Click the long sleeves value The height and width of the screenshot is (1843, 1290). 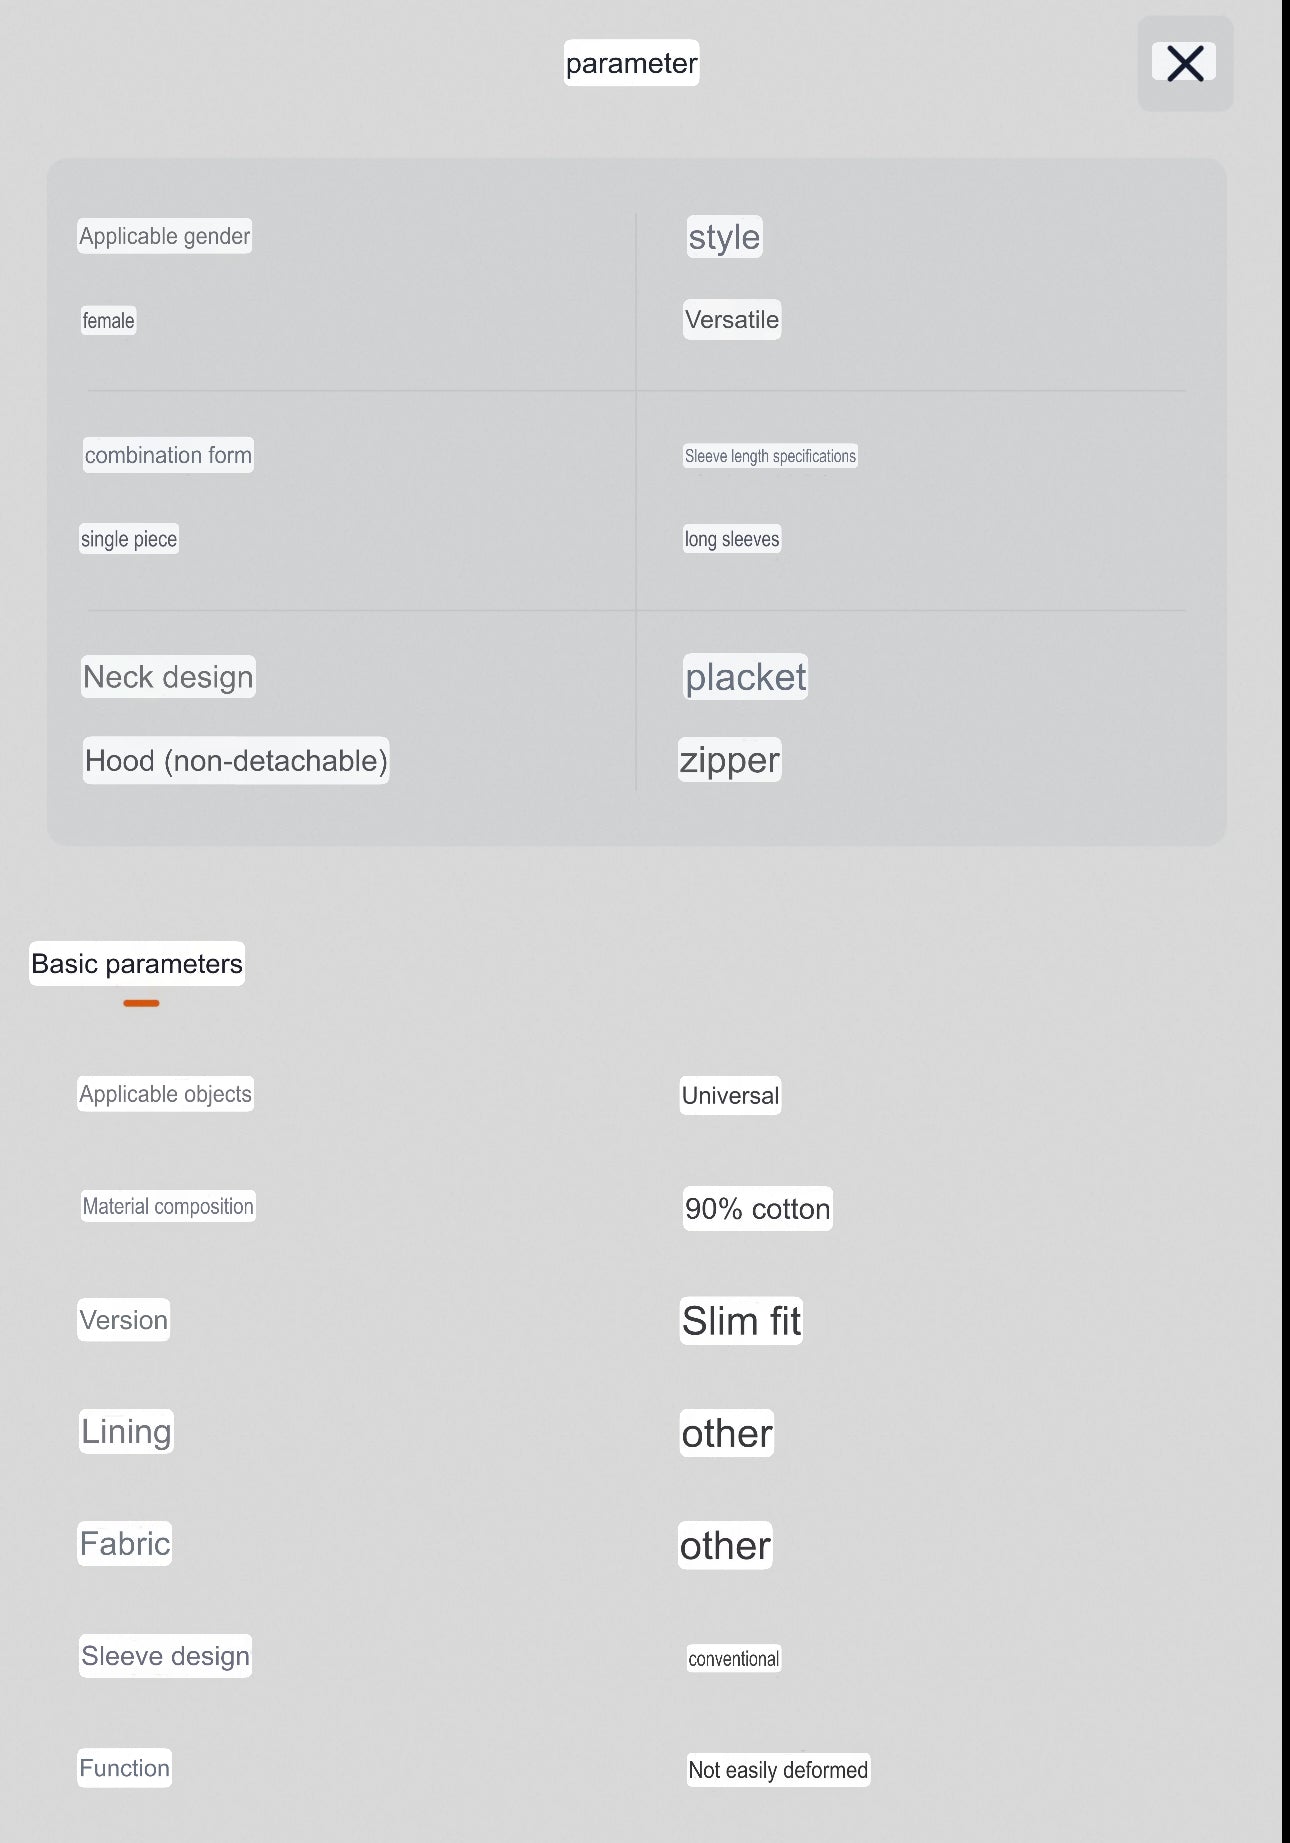coord(731,539)
